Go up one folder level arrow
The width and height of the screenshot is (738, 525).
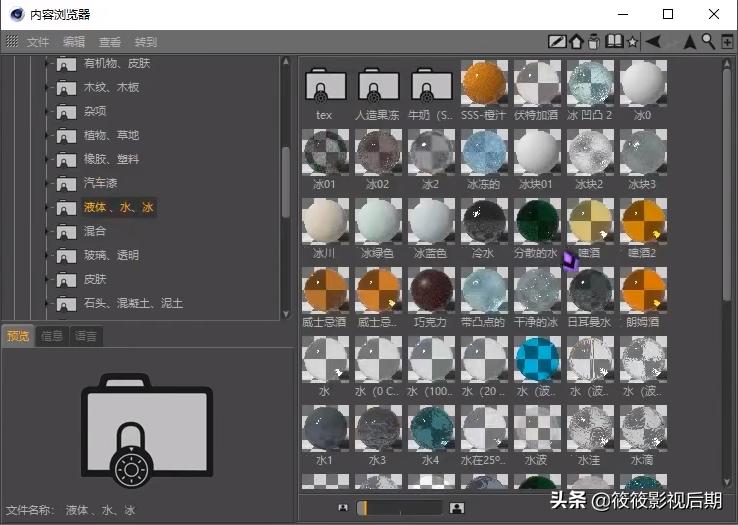click(690, 42)
